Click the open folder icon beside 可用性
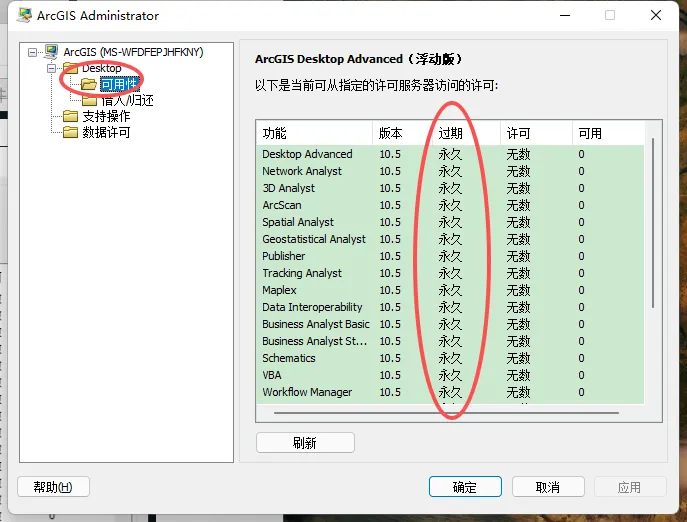This screenshot has height=522, width=687. [x=89, y=84]
